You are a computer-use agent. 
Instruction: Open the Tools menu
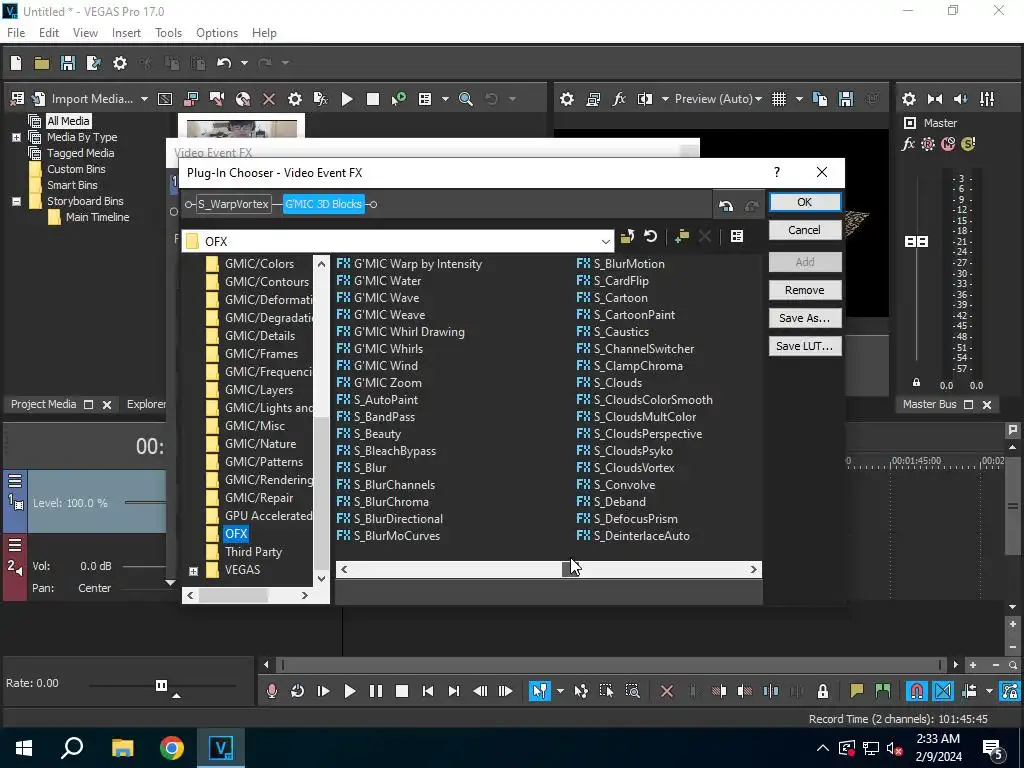pyautogui.click(x=168, y=33)
